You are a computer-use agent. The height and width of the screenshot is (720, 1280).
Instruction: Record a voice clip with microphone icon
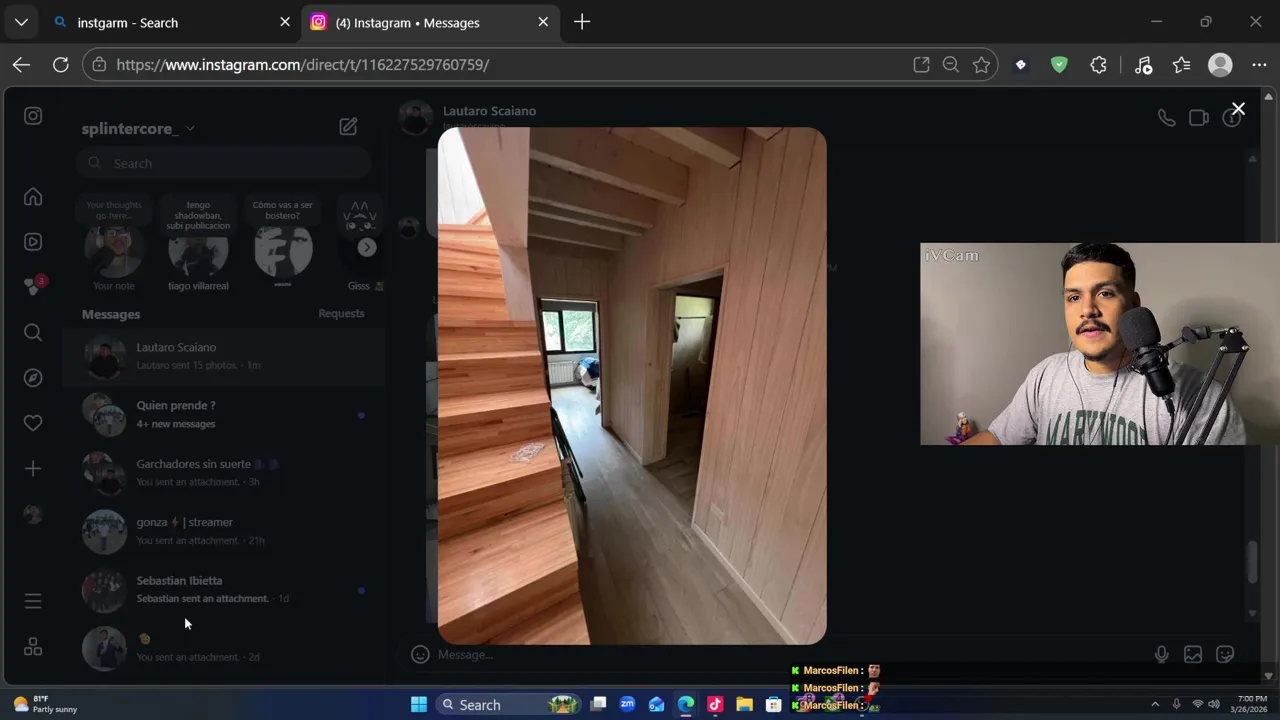(x=1161, y=654)
